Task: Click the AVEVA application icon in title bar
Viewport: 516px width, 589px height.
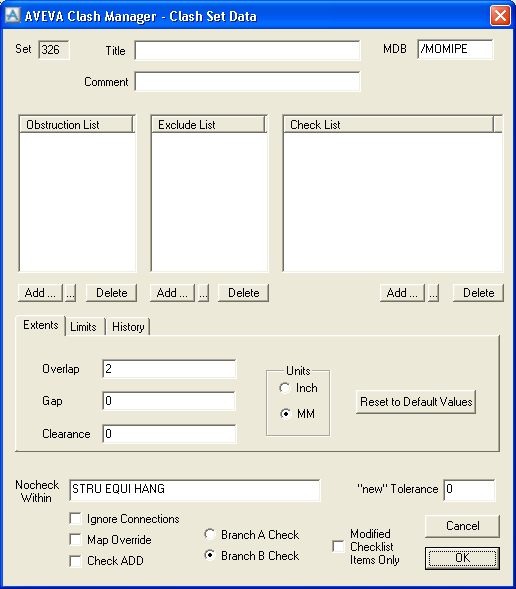Action: [x=13, y=15]
